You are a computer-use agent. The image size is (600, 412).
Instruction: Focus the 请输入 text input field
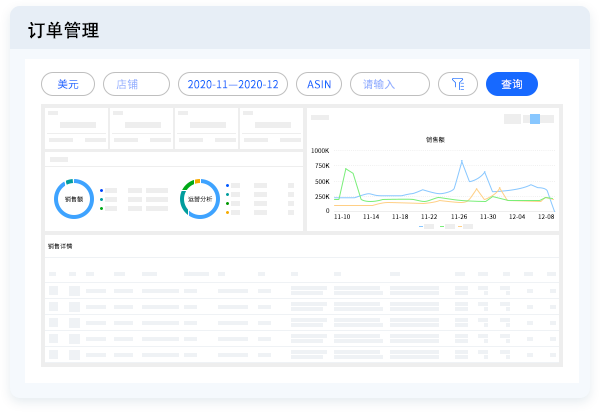tap(389, 85)
